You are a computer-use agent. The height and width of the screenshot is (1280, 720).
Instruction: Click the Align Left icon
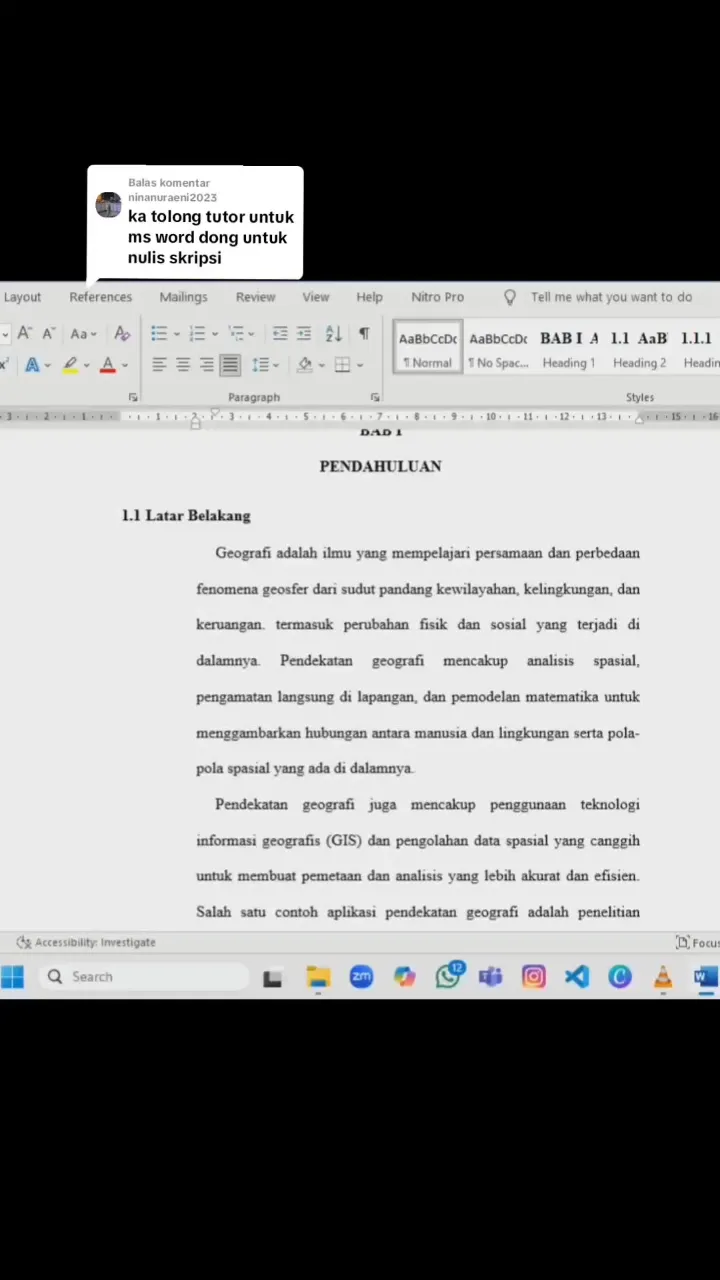click(x=160, y=365)
